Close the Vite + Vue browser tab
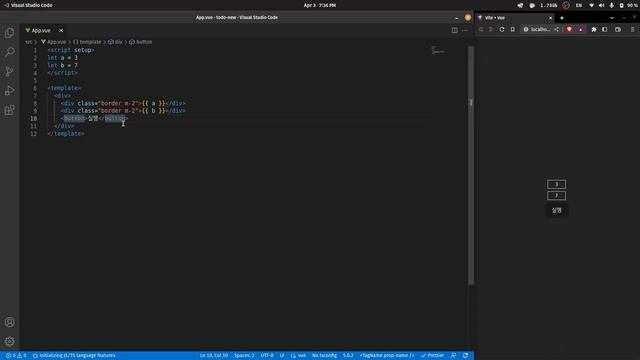 [x=550, y=18]
